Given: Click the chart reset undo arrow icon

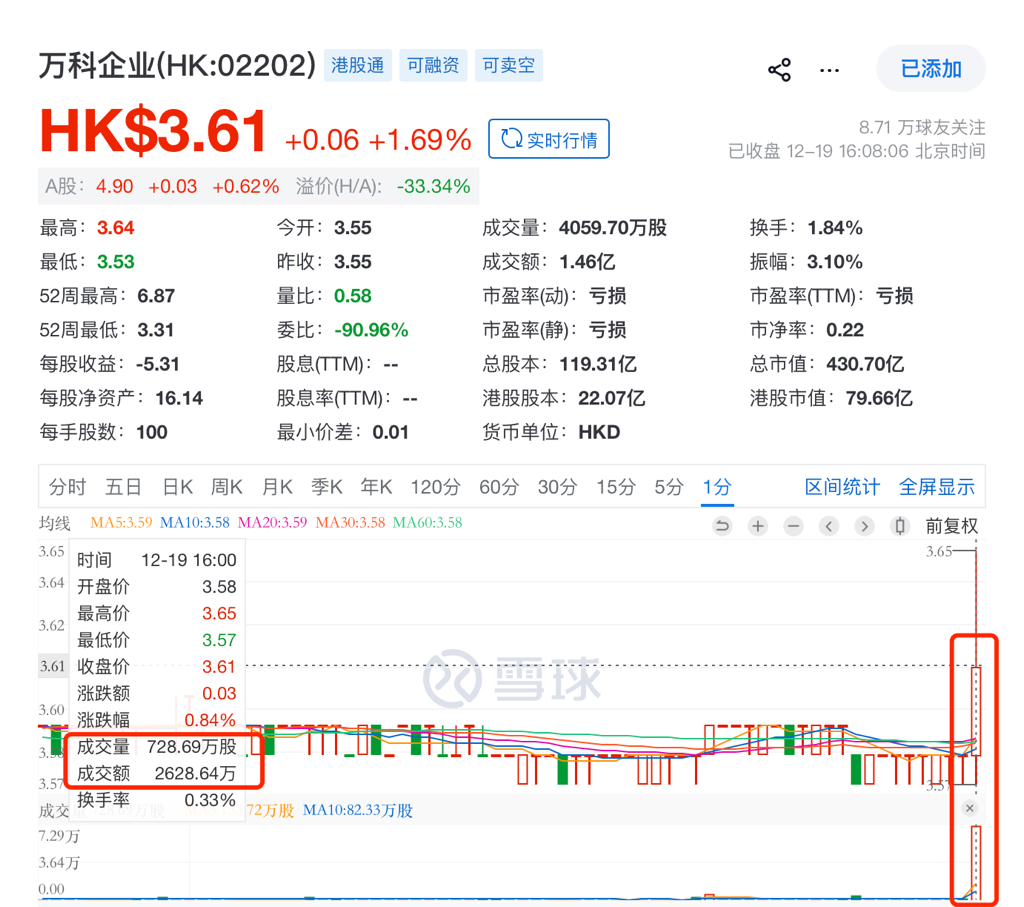Looking at the screenshot, I should [x=722, y=526].
